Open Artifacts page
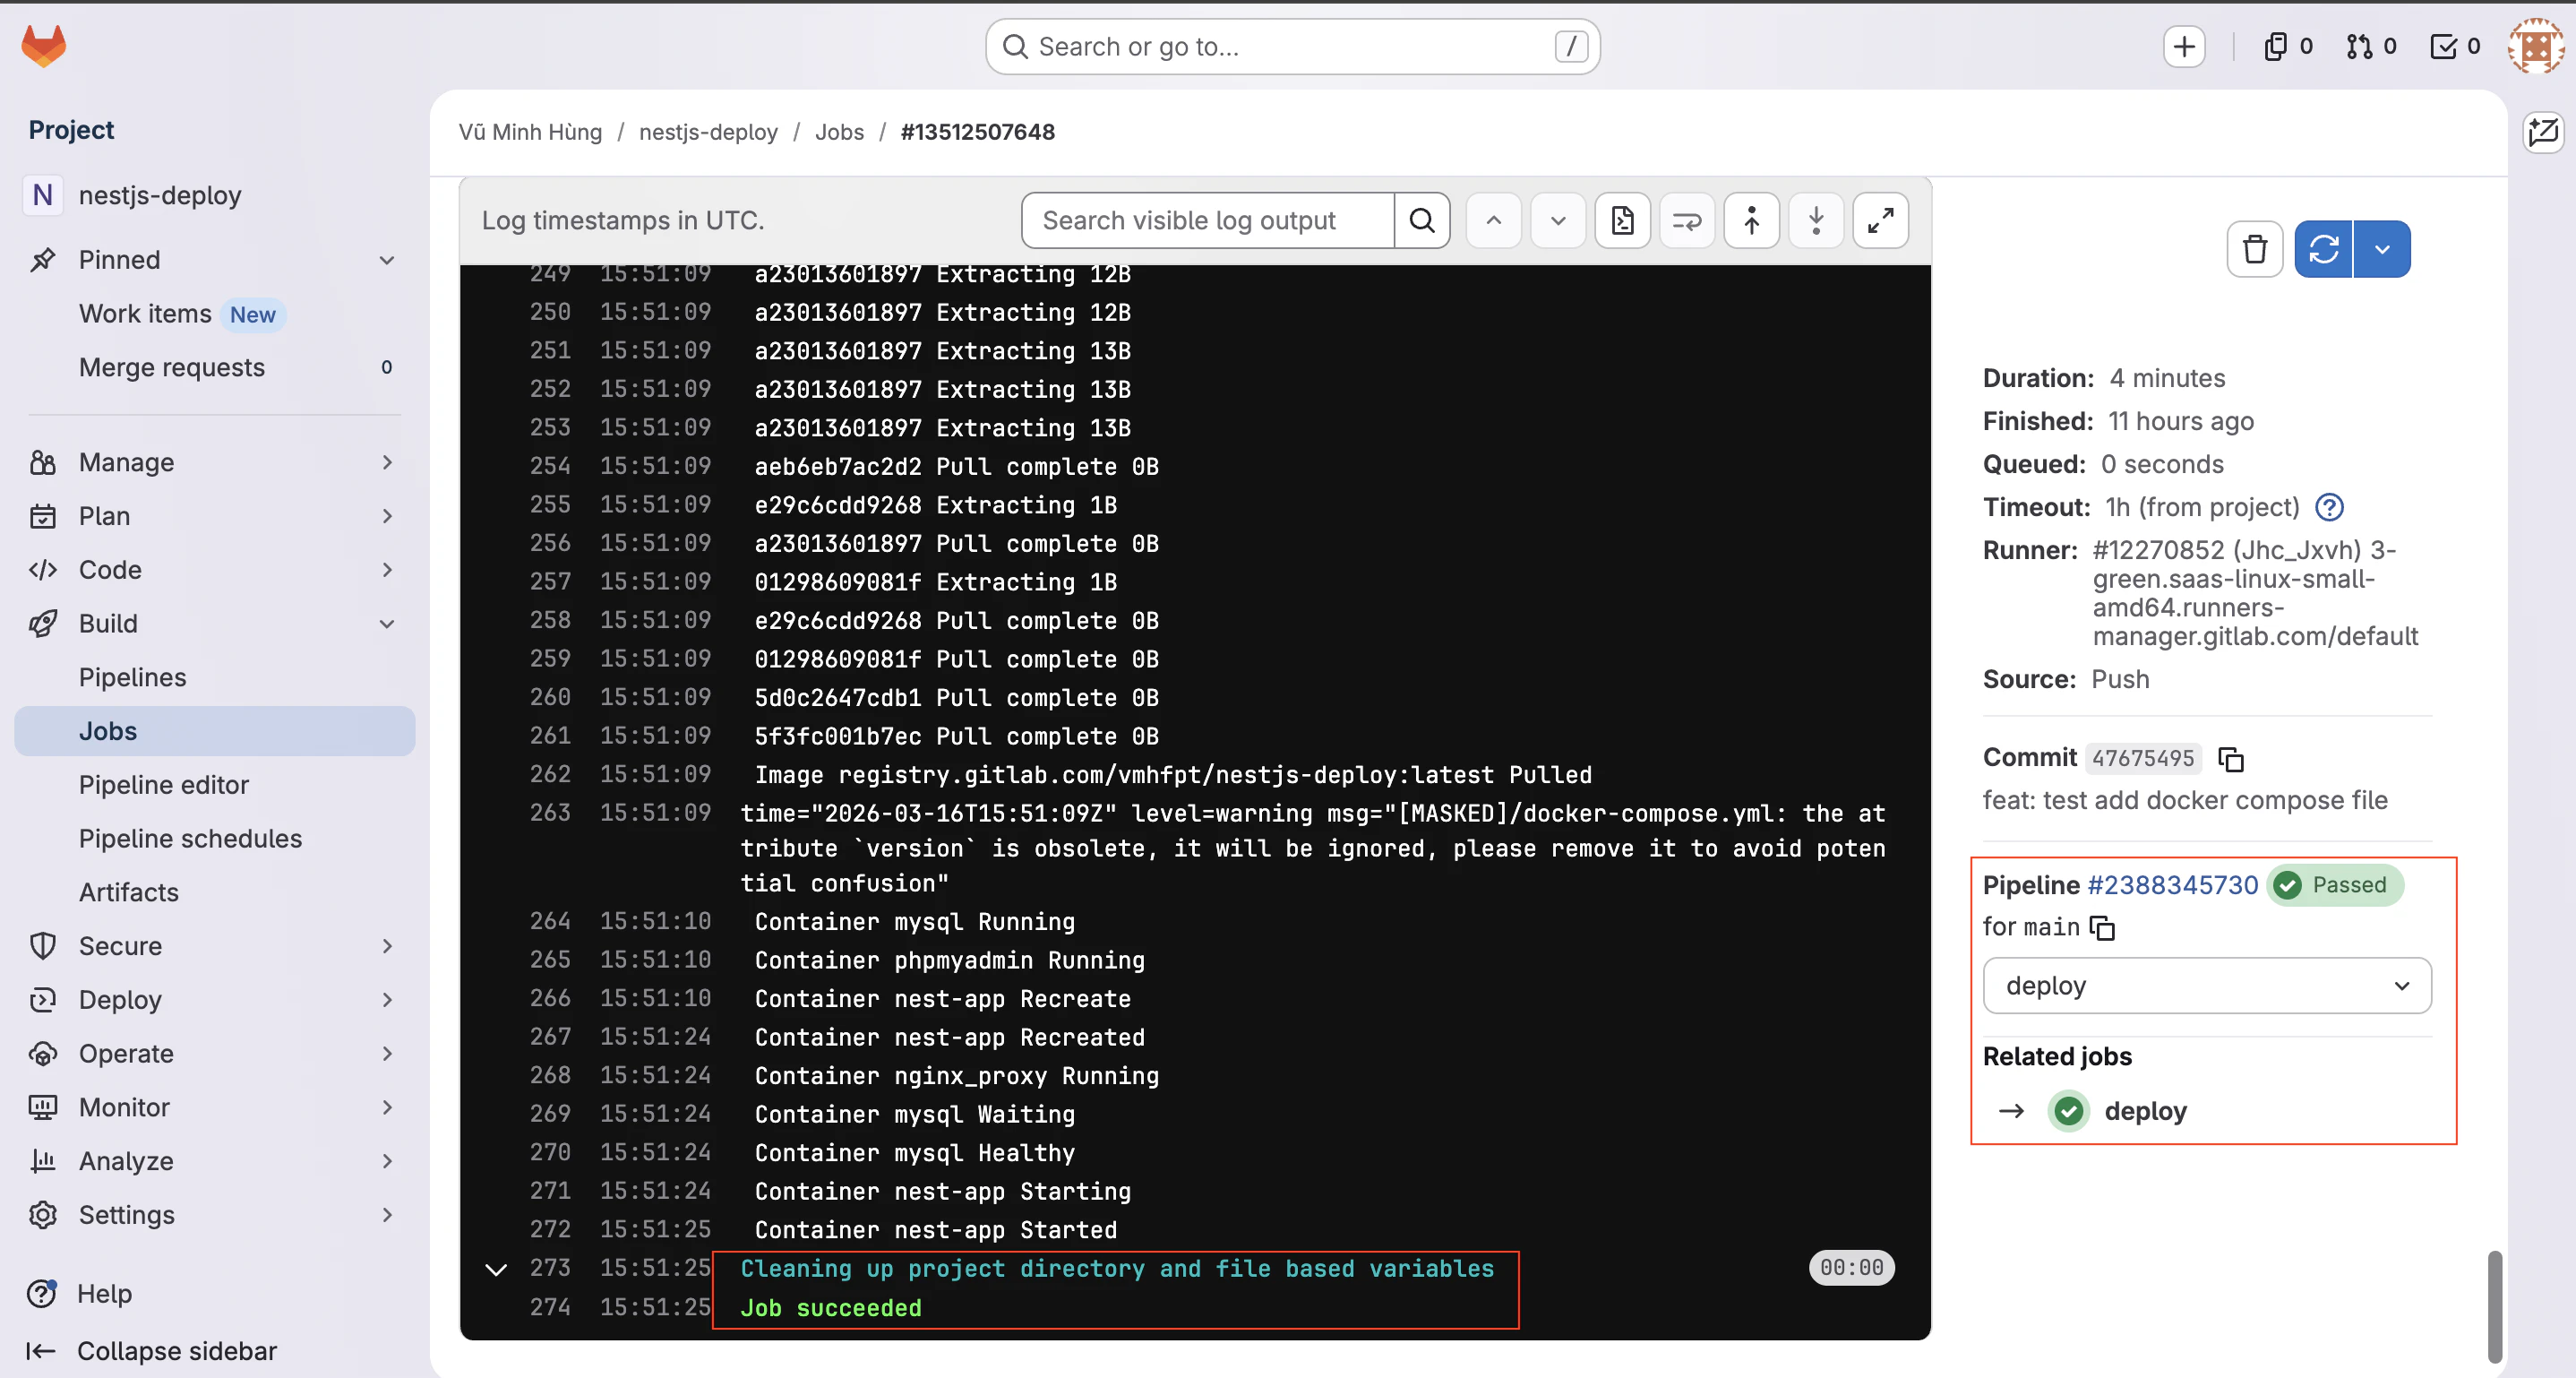Image resolution: width=2576 pixels, height=1378 pixels. (x=214, y=893)
